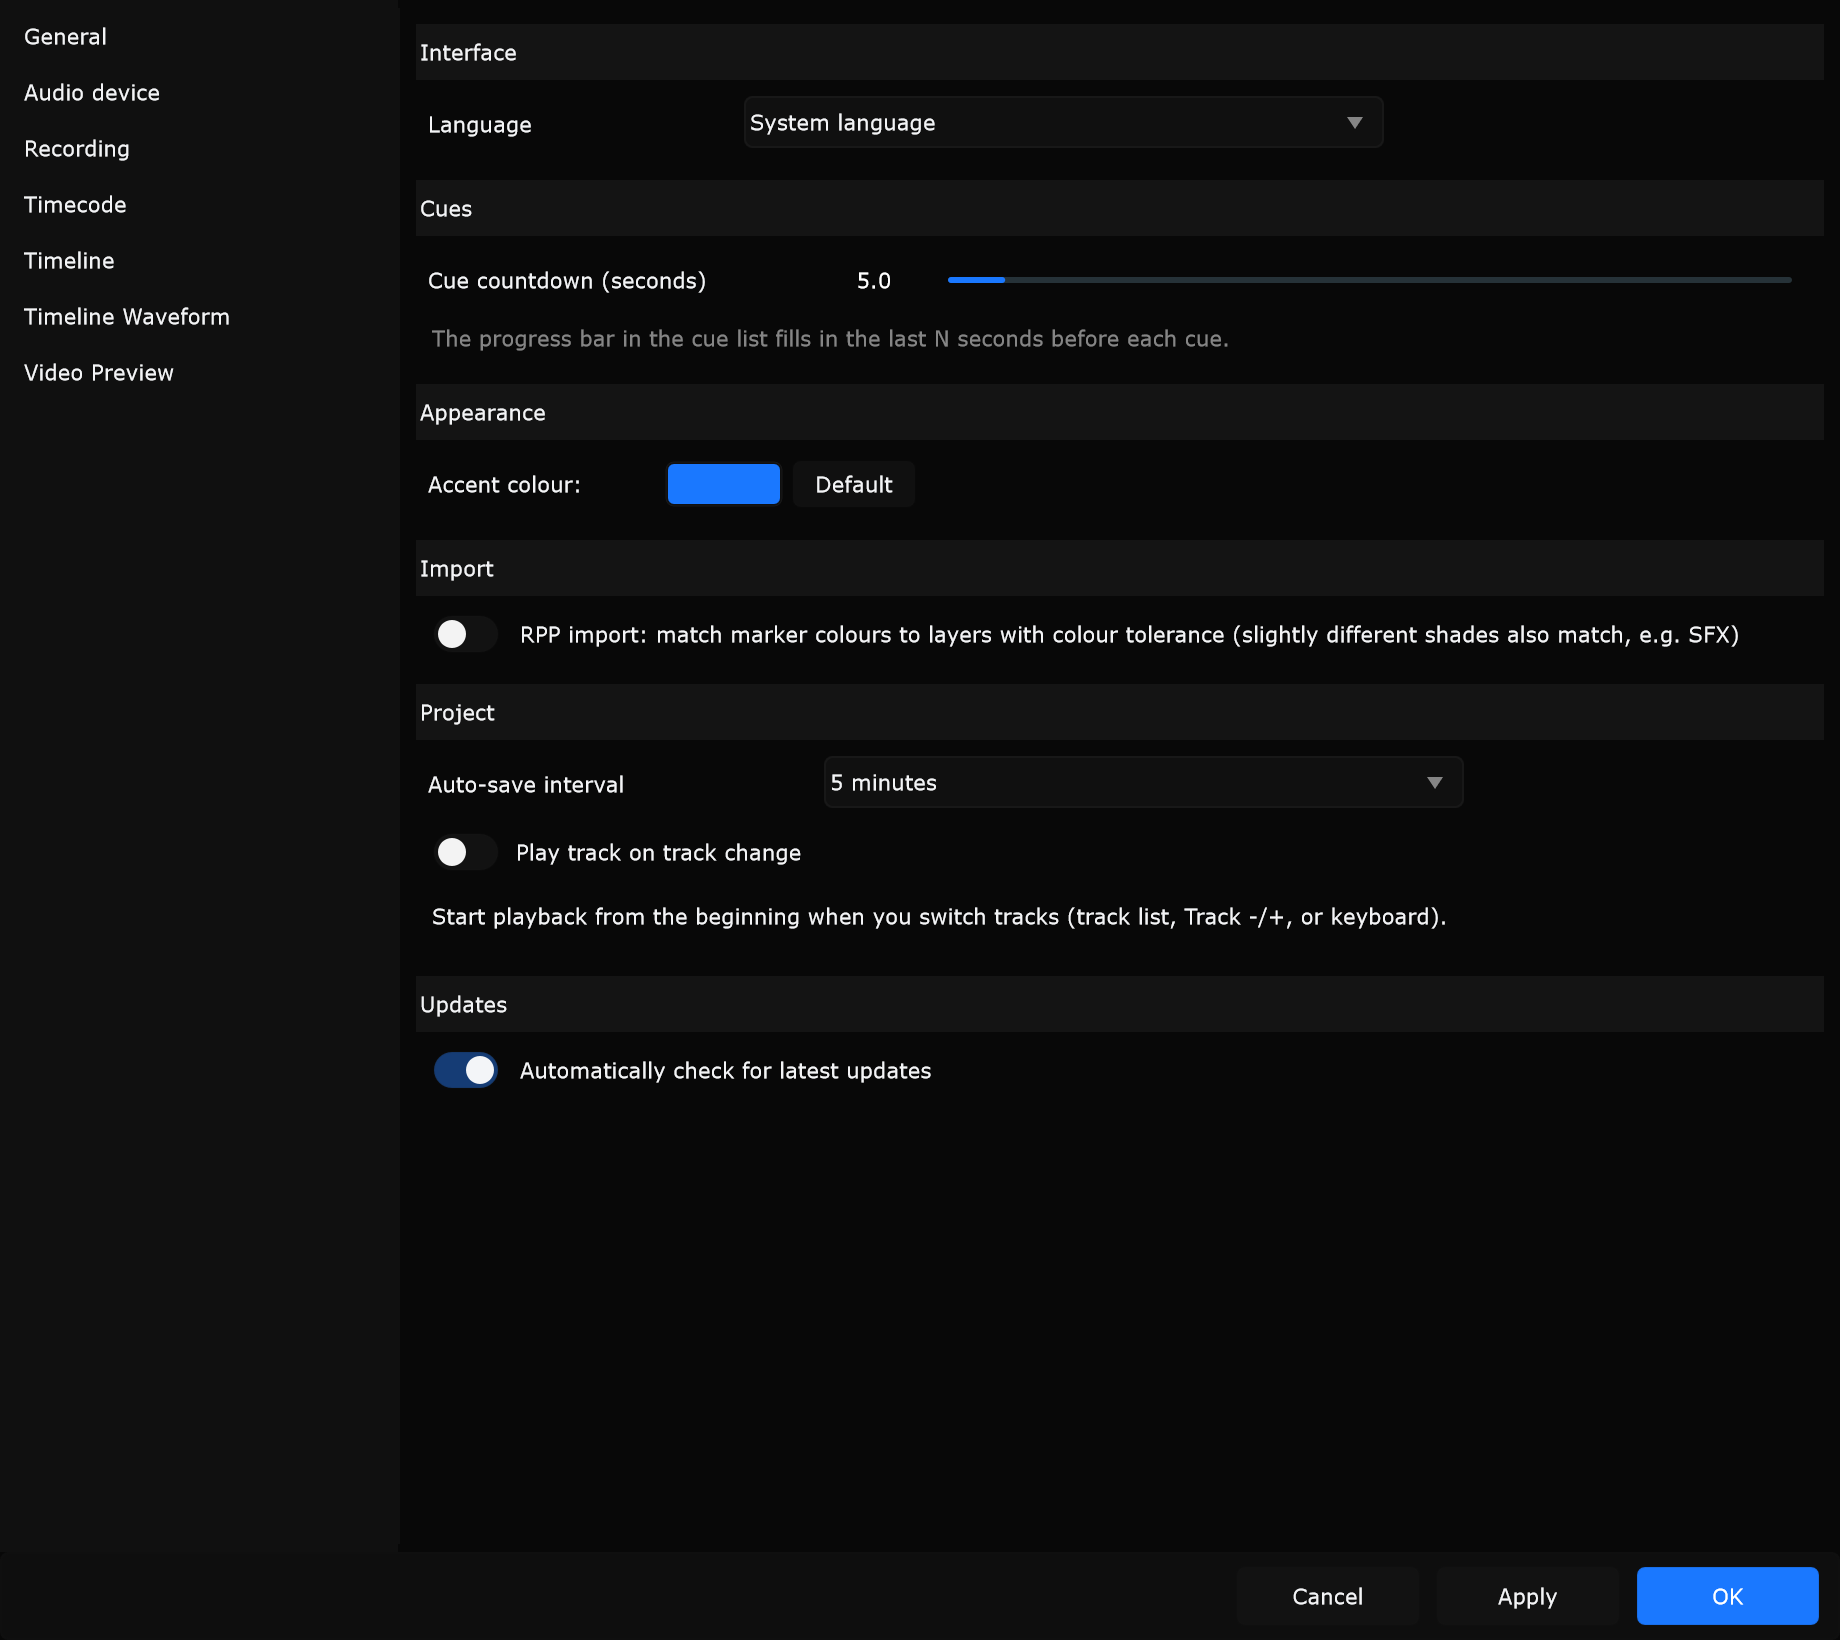Adjust the Cue countdown slider
The width and height of the screenshot is (1840, 1640).
click(1369, 280)
